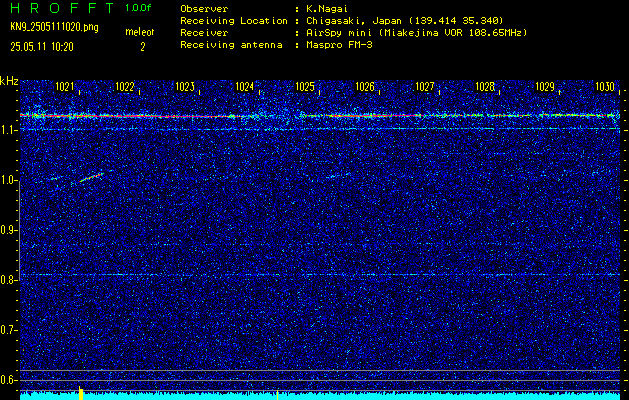Click the short faint echo left of the streak
This screenshot has height=400, width=629.
(56, 178)
